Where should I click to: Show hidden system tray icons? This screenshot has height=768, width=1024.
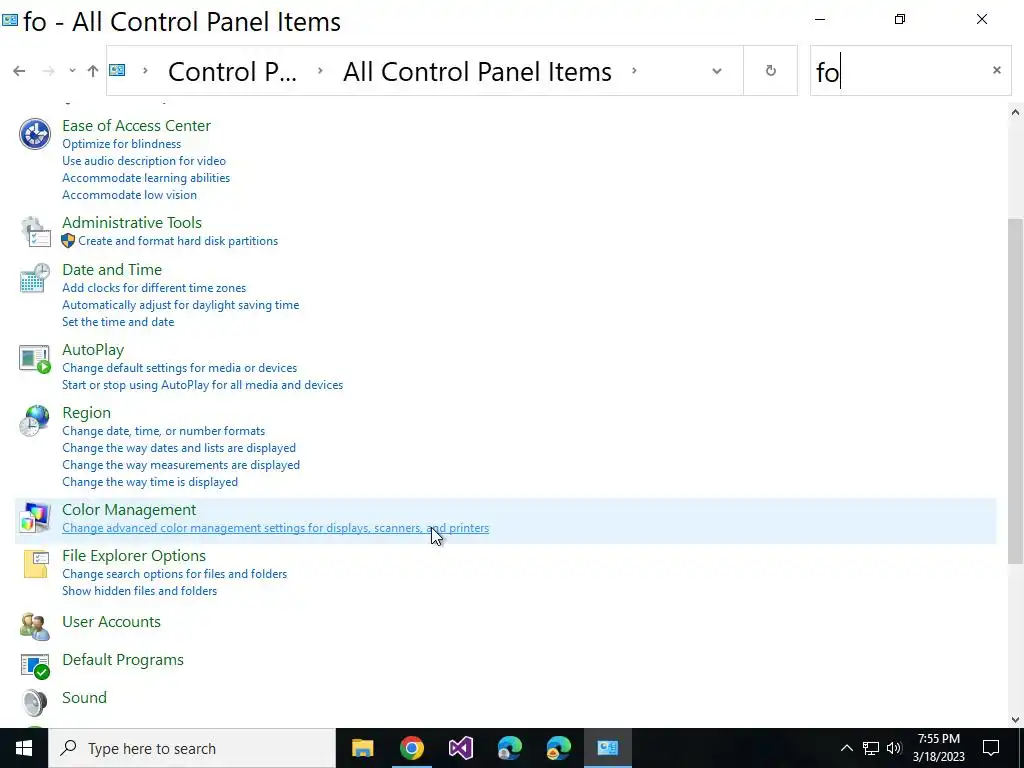[846, 748]
